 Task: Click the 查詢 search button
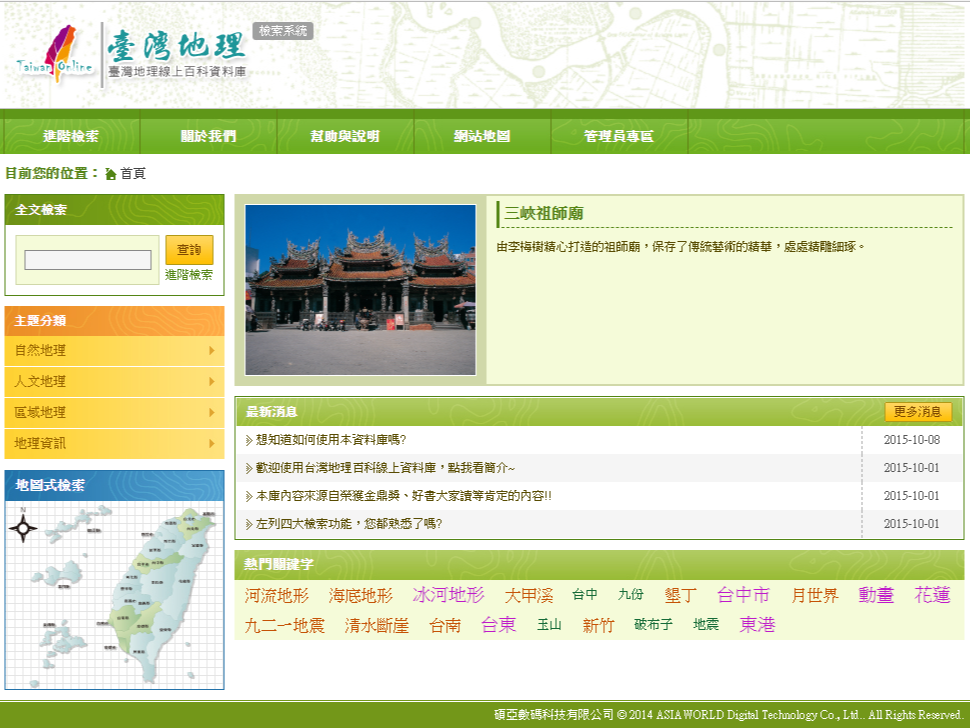pyautogui.click(x=189, y=250)
